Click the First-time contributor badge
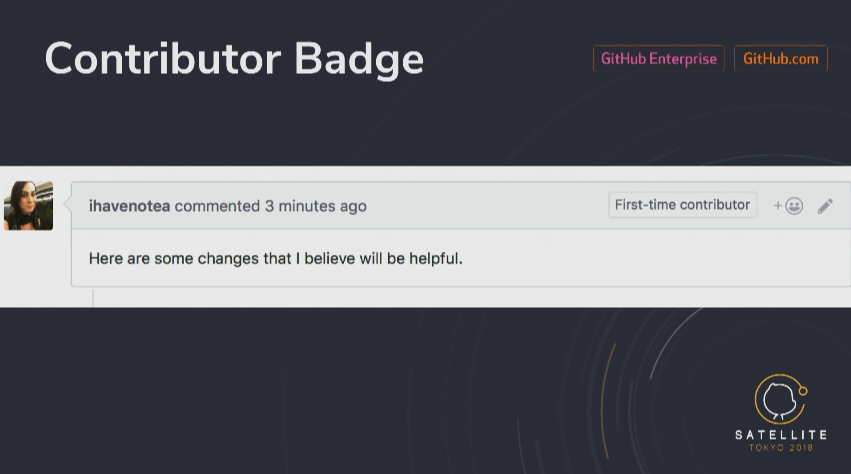This screenshot has height=474, width=851. [x=682, y=205]
